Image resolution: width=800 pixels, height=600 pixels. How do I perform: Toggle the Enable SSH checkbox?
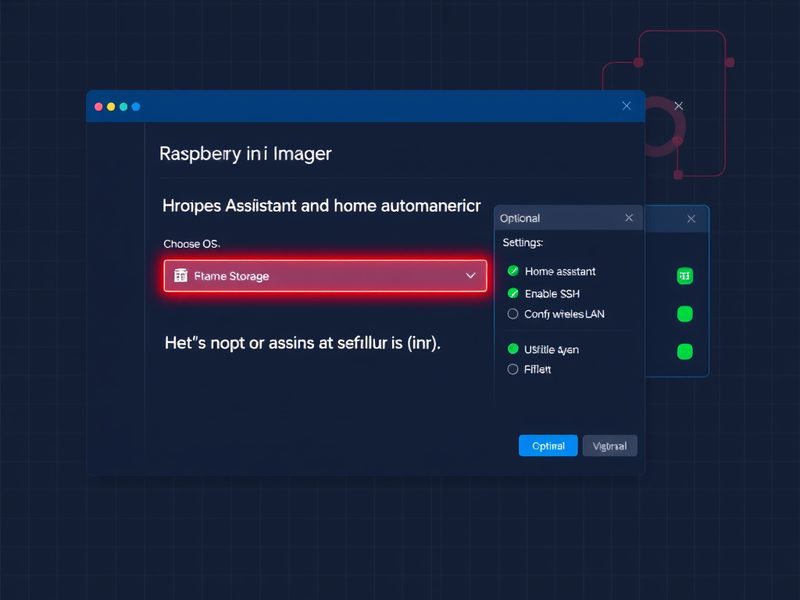click(x=513, y=293)
